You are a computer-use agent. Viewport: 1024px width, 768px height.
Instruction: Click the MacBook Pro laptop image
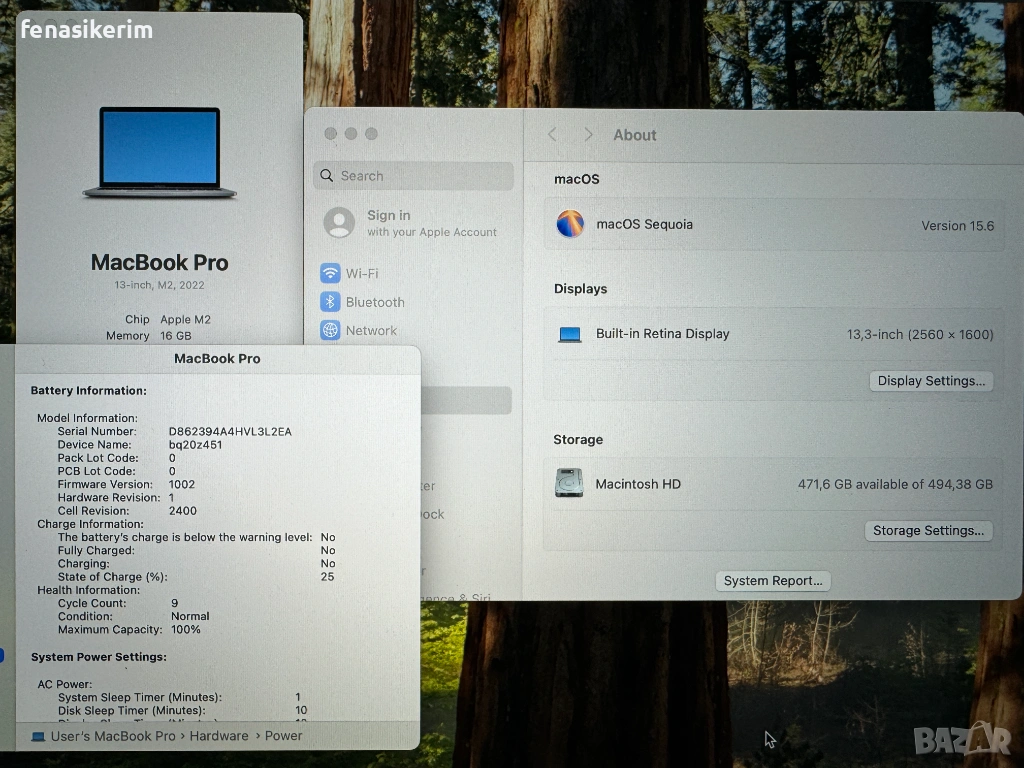tap(159, 152)
